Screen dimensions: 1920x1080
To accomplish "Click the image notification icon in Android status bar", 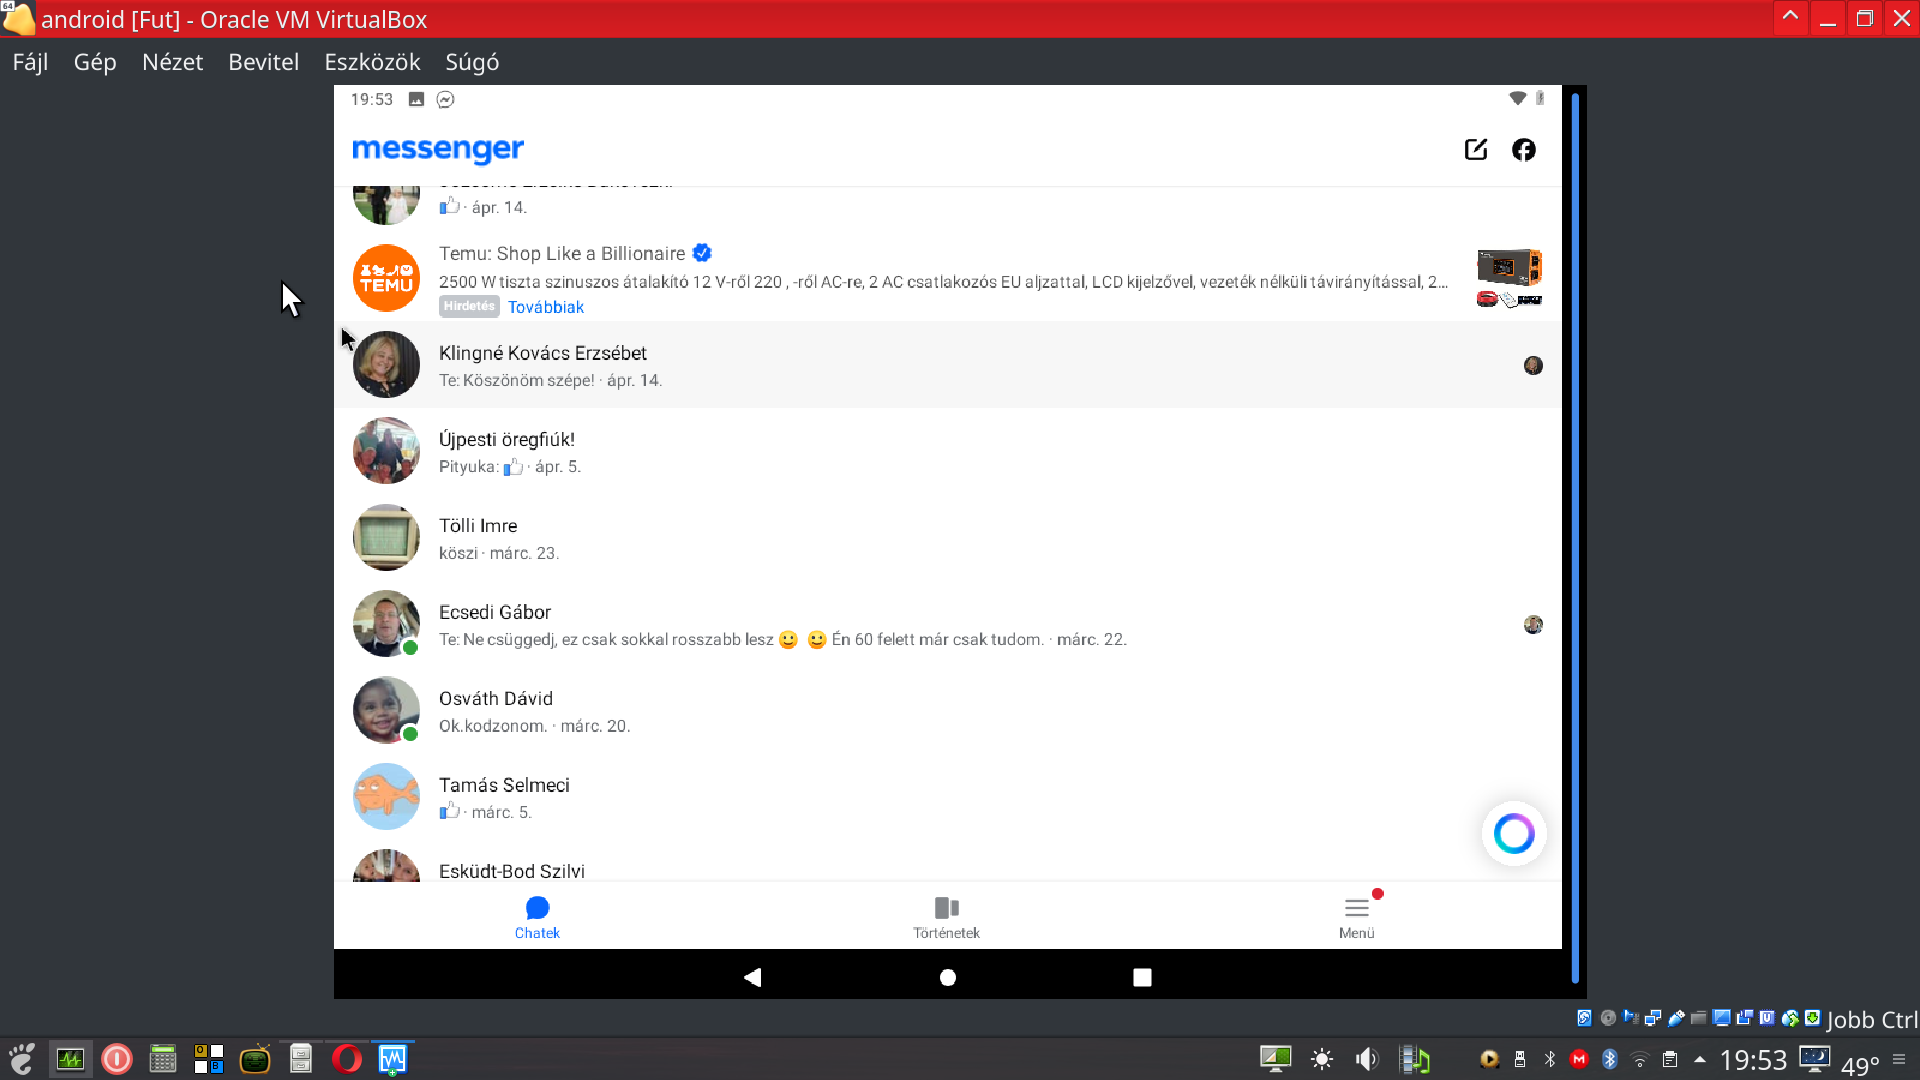I will (x=416, y=99).
